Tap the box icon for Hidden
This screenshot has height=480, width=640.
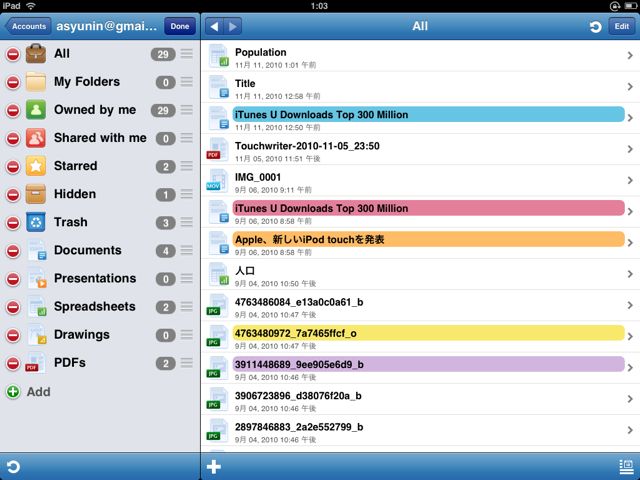pyautogui.click(x=36, y=194)
